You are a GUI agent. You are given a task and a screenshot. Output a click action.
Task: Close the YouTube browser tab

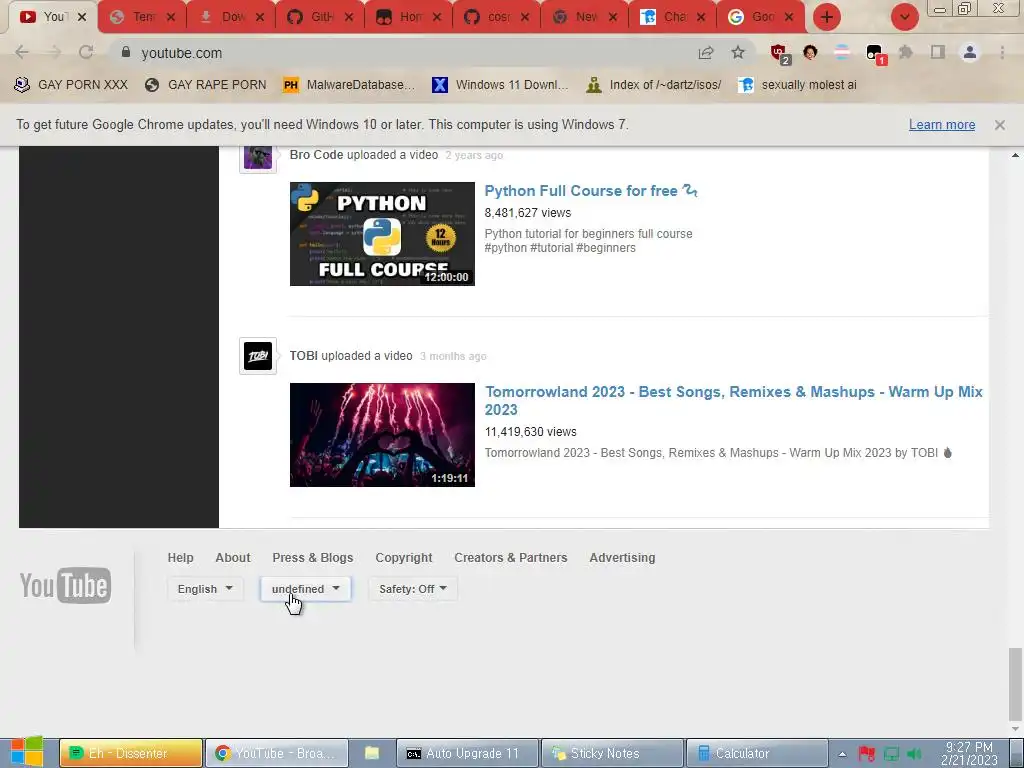point(82,17)
